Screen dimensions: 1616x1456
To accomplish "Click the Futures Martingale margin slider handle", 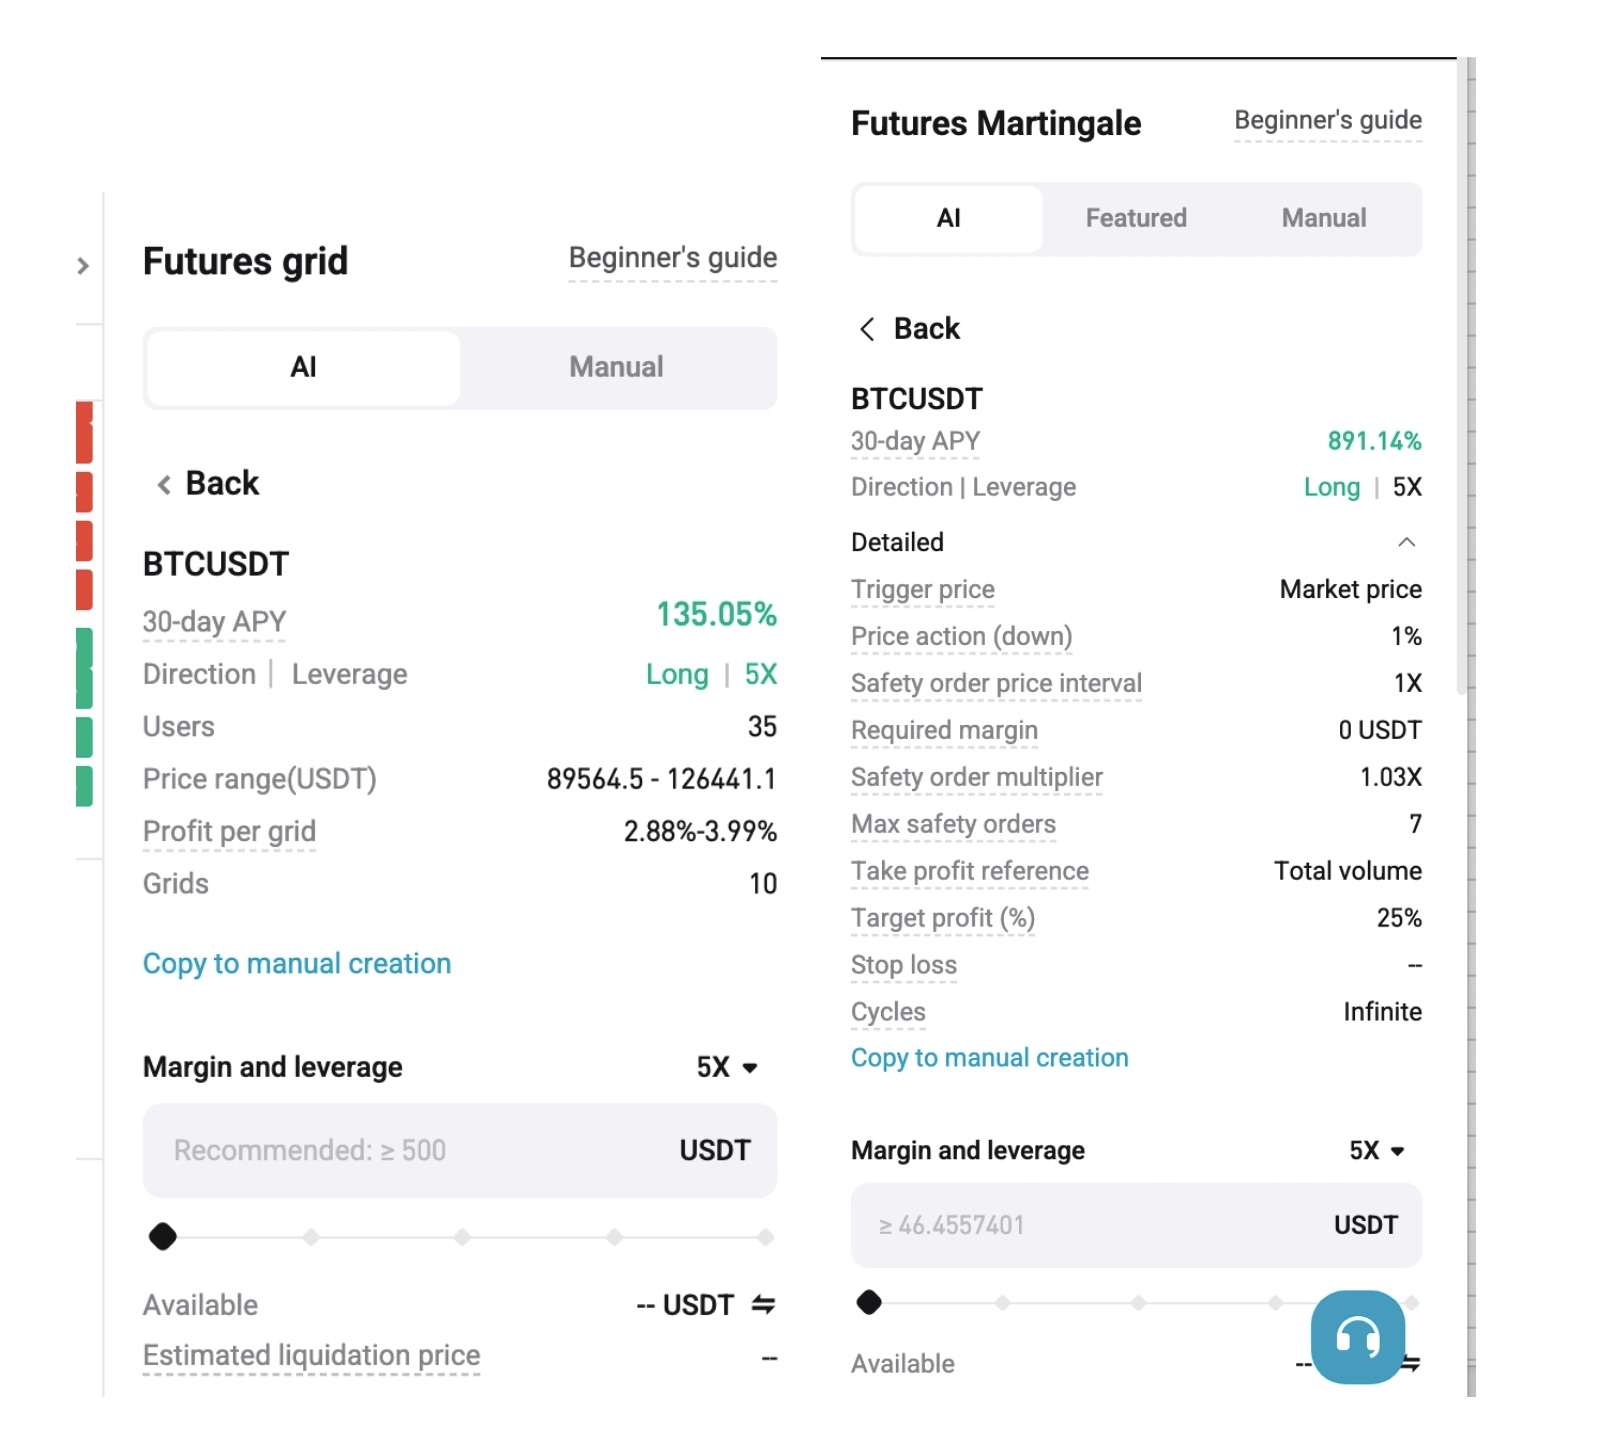I will pos(869,1302).
